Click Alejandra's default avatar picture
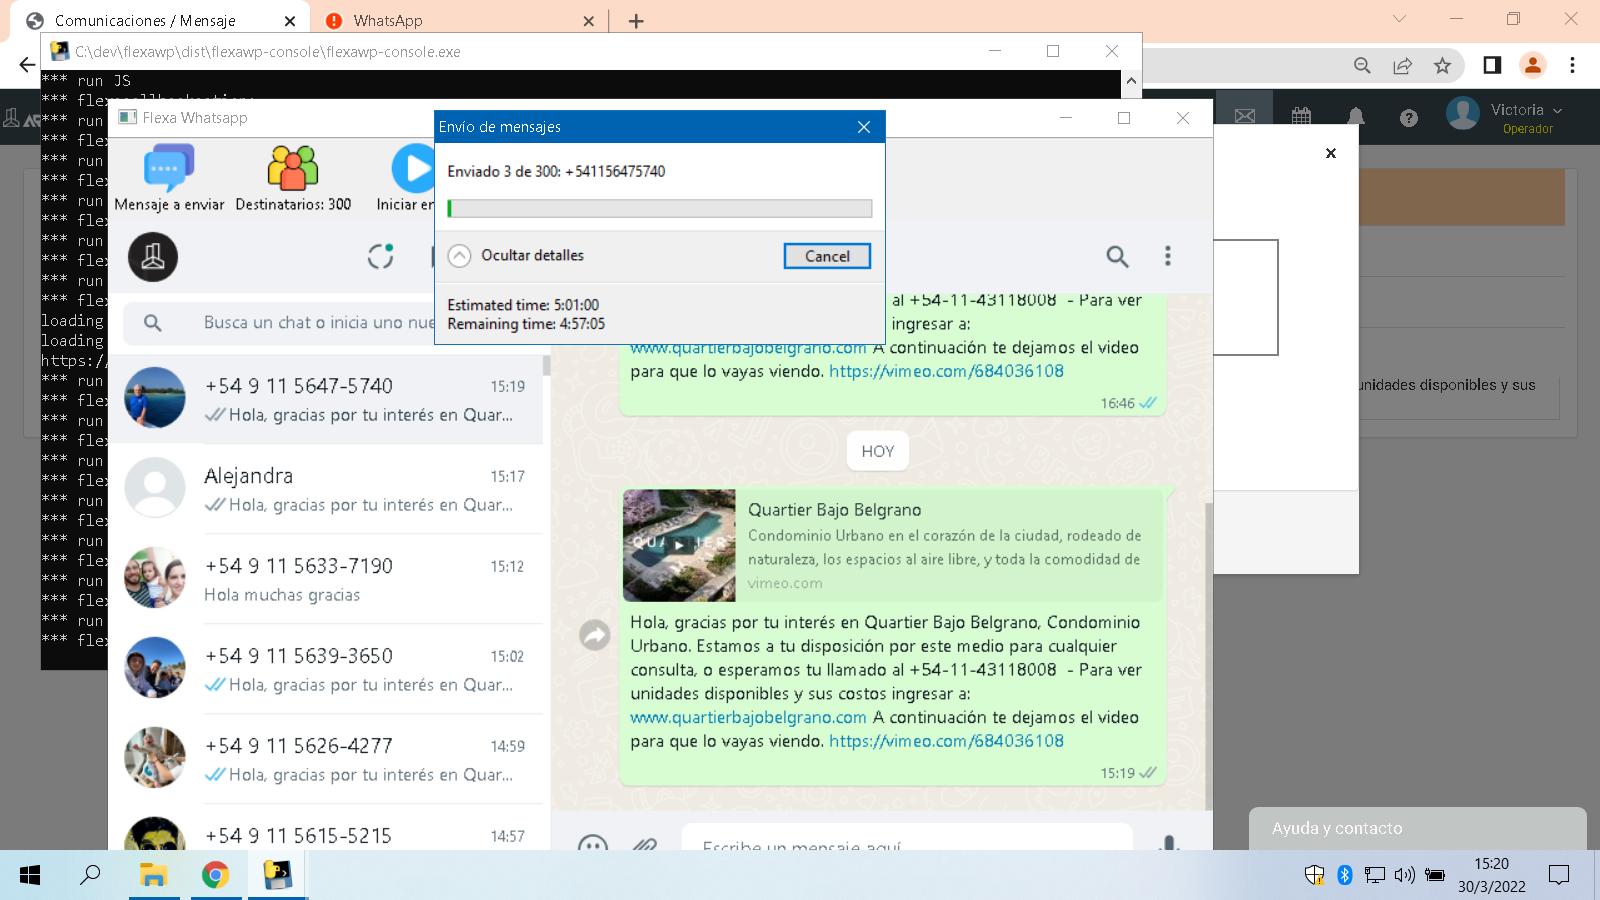 coord(155,487)
